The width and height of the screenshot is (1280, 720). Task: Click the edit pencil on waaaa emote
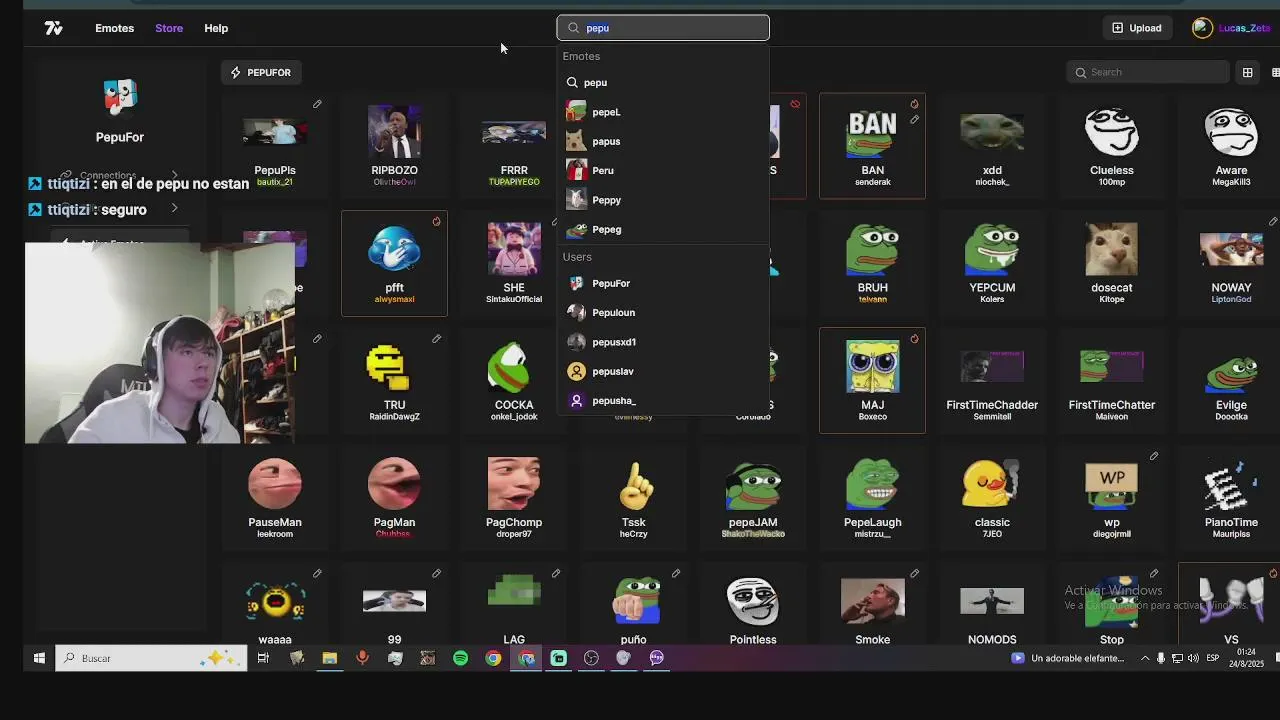(x=317, y=573)
